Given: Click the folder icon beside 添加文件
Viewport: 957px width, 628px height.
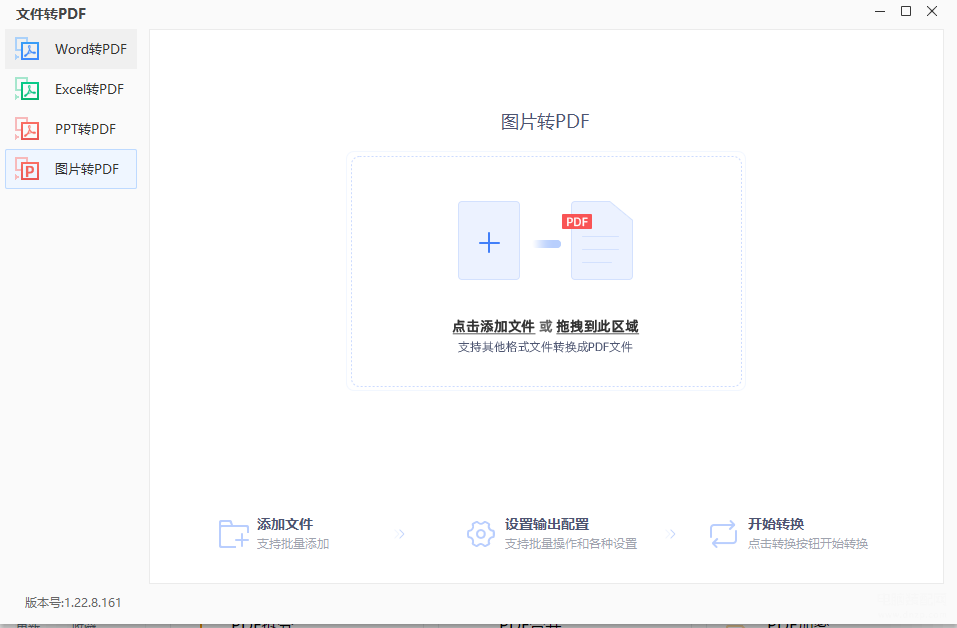Looking at the screenshot, I should [x=234, y=534].
